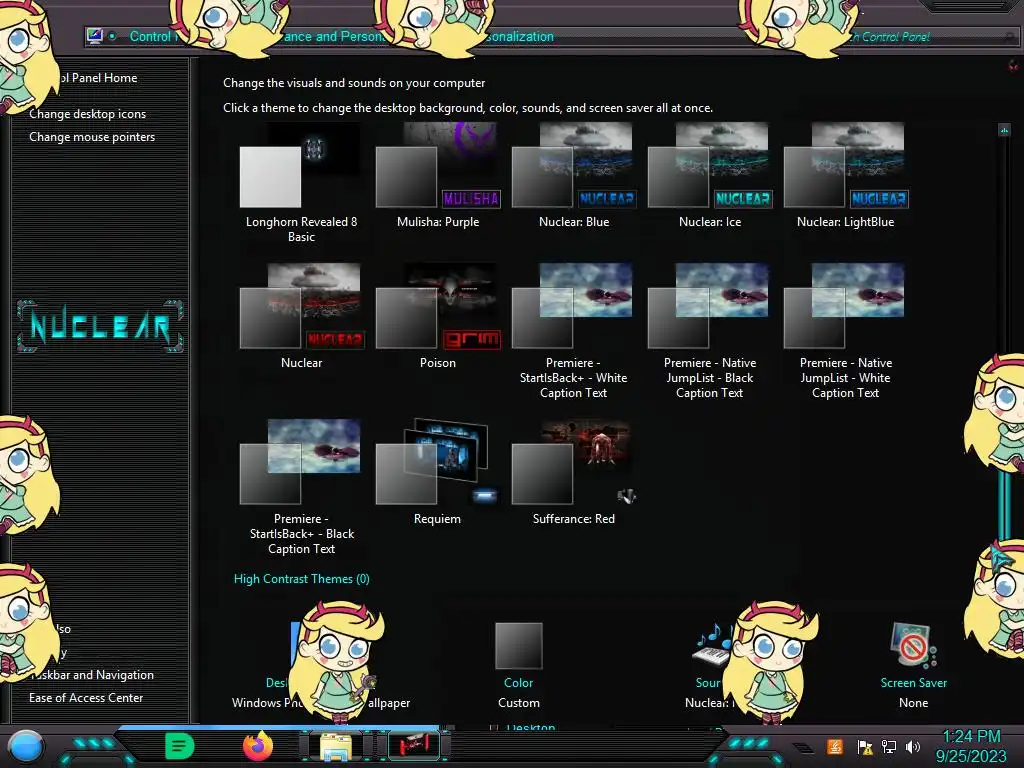The width and height of the screenshot is (1024, 768).
Task: Click the Personalization breadcrumb in address bar
Action: pos(518,37)
